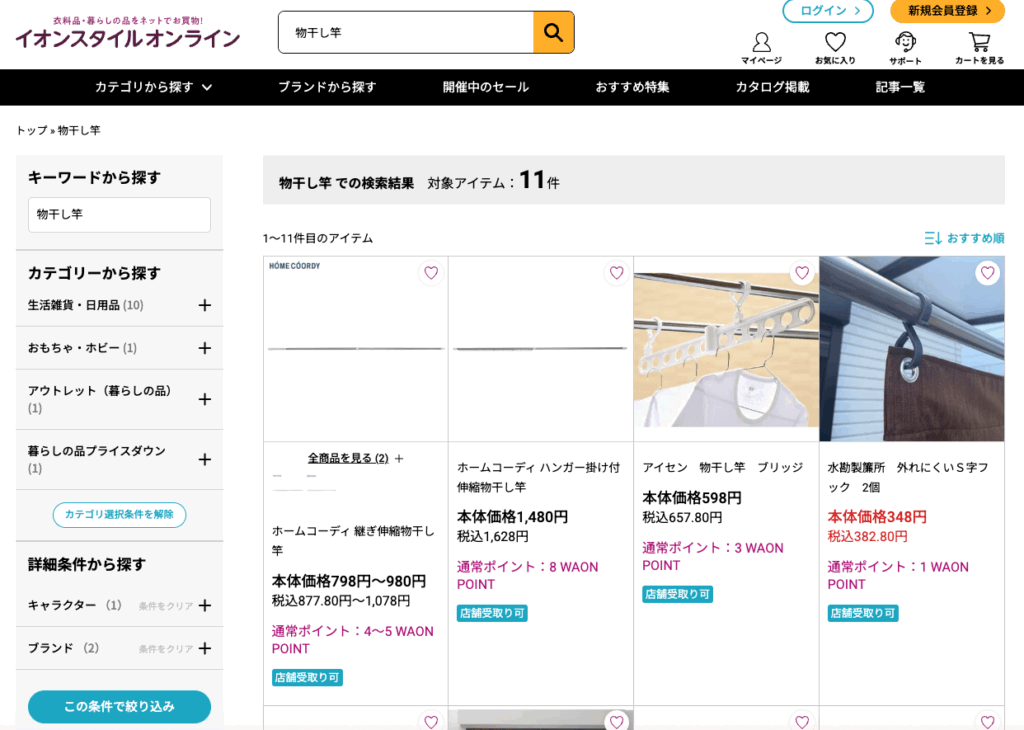Image resolution: width=1024 pixels, height=730 pixels.
Task: Expand the キャラクター filter section
Action: pos(204,605)
